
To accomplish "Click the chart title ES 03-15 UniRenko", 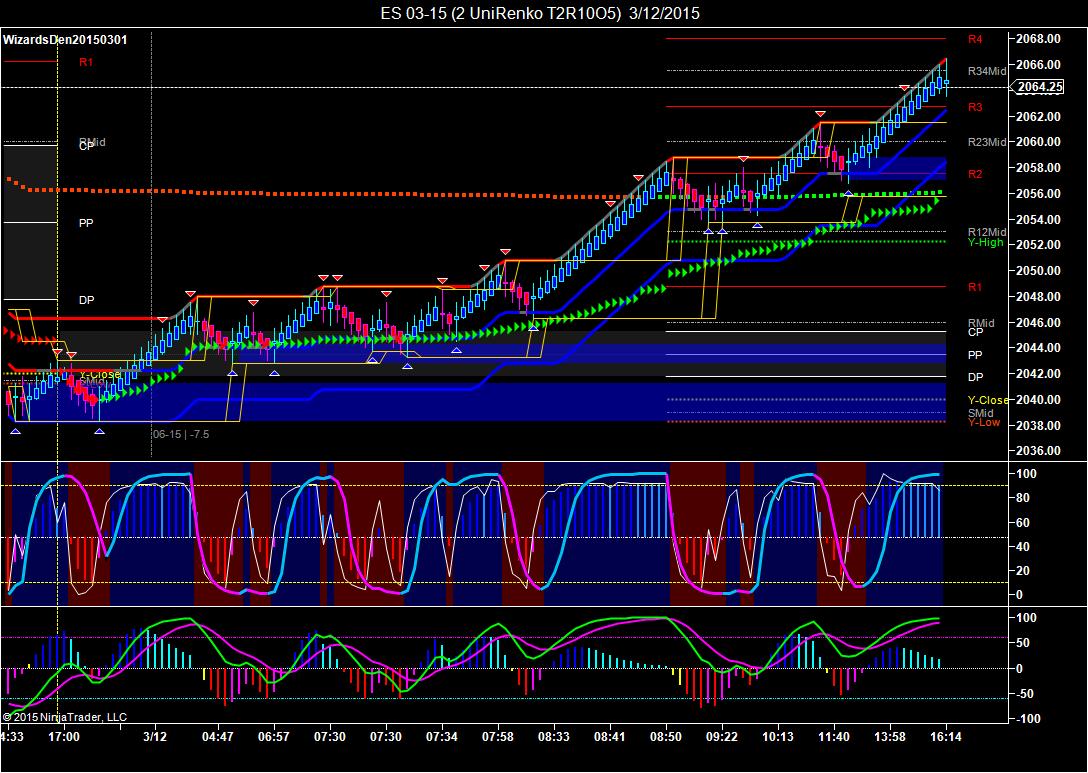I will [x=540, y=12].
